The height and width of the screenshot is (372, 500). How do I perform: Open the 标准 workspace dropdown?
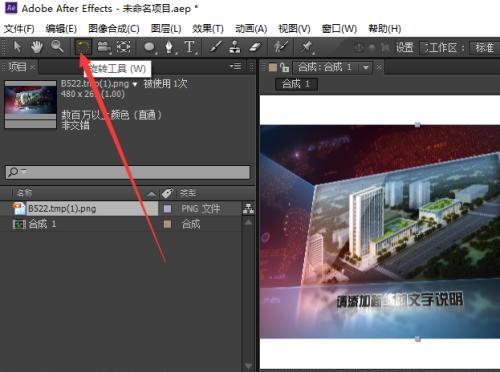coord(484,48)
